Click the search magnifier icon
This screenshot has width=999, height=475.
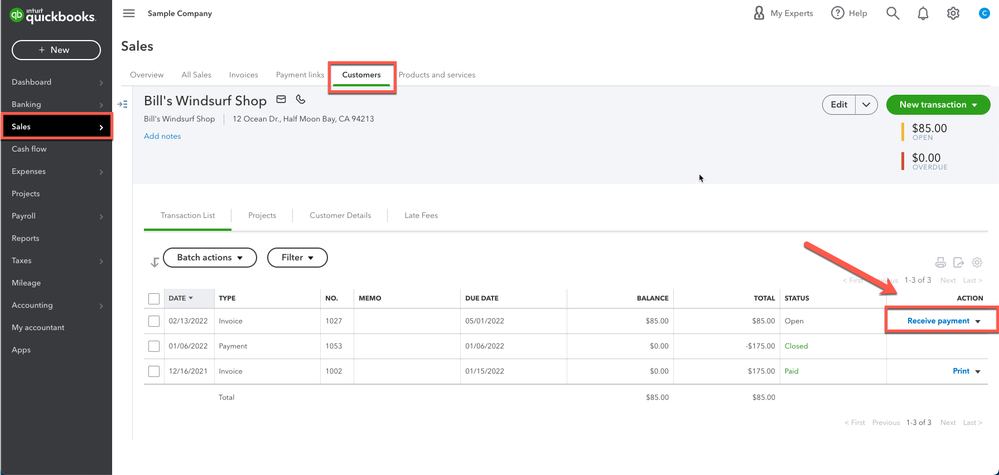pyautogui.click(x=893, y=13)
